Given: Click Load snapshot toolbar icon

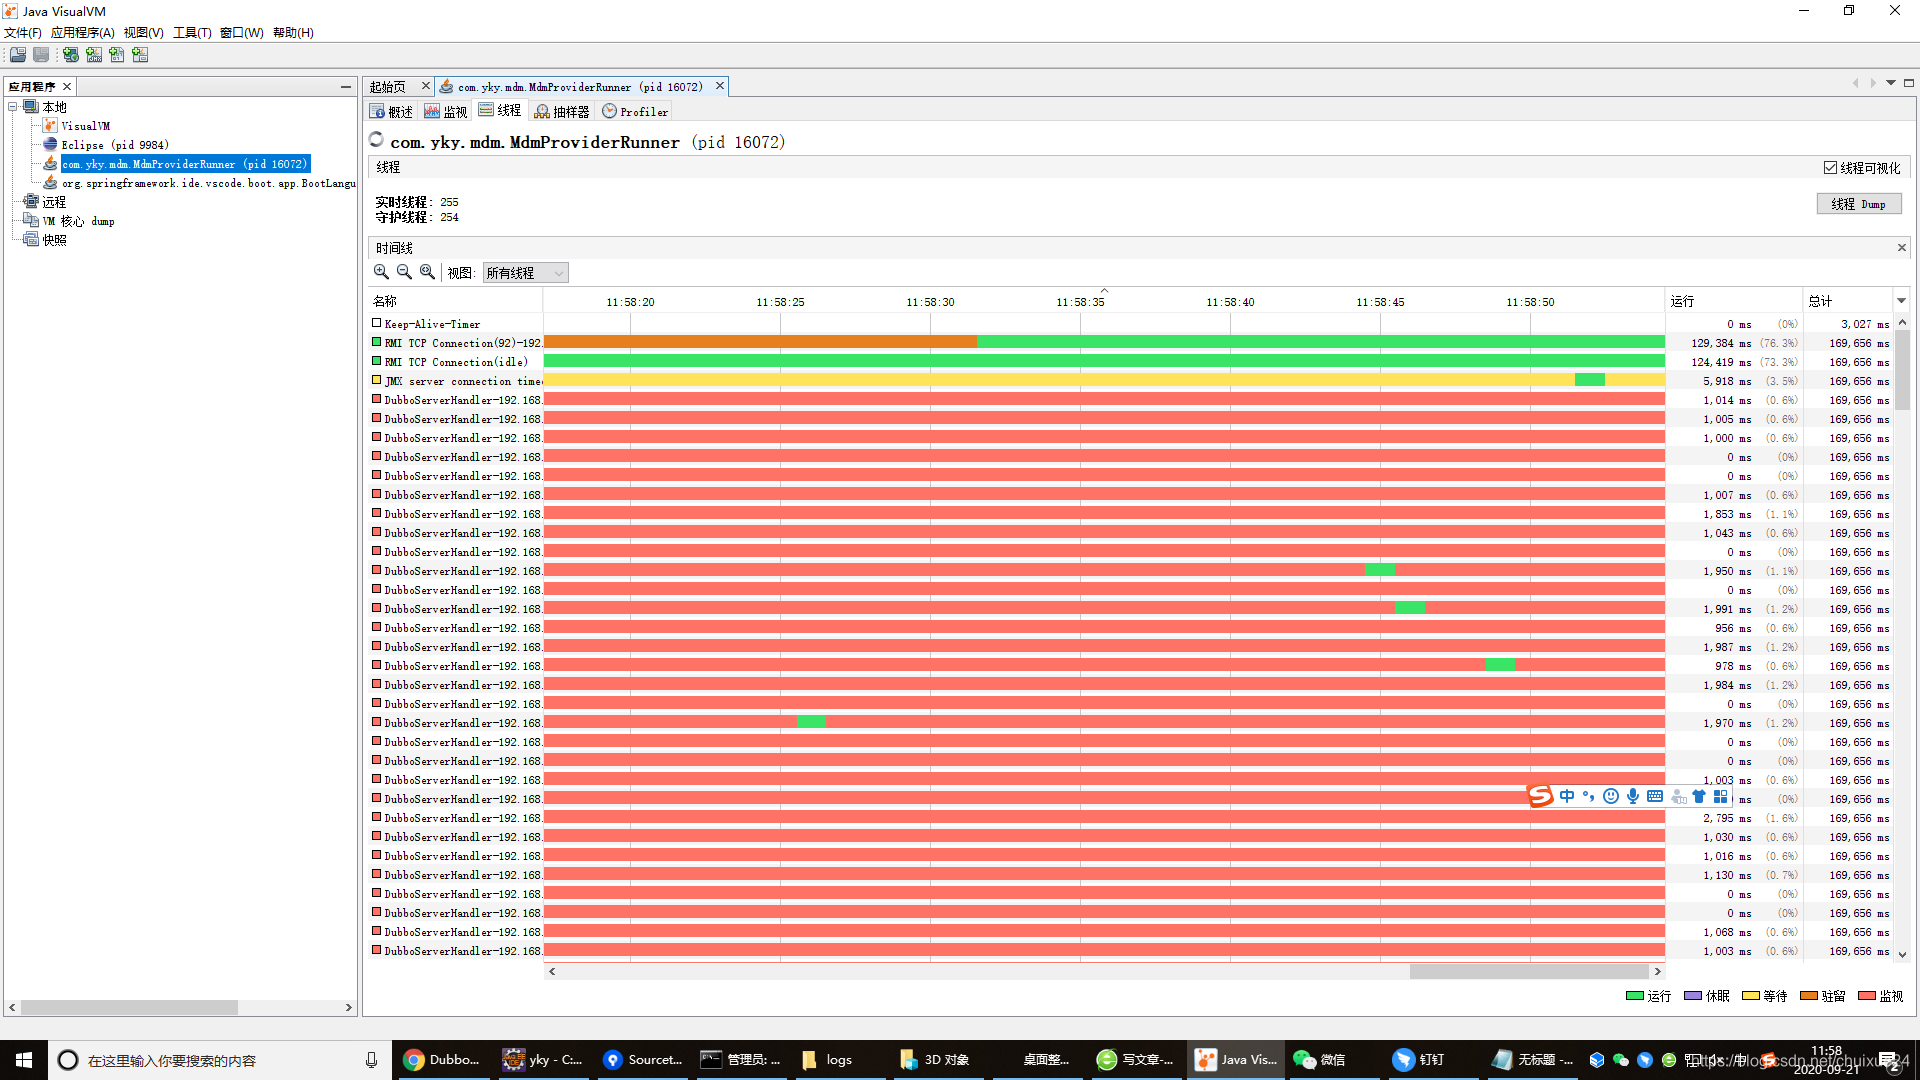Looking at the screenshot, I should pos(18,55).
